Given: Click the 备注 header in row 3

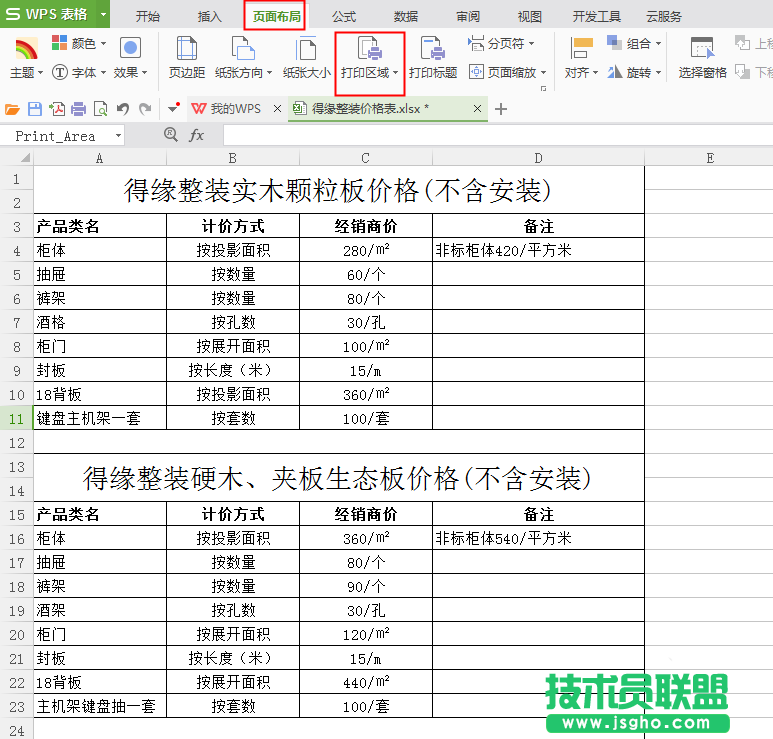Looking at the screenshot, I should coord(538,226).
